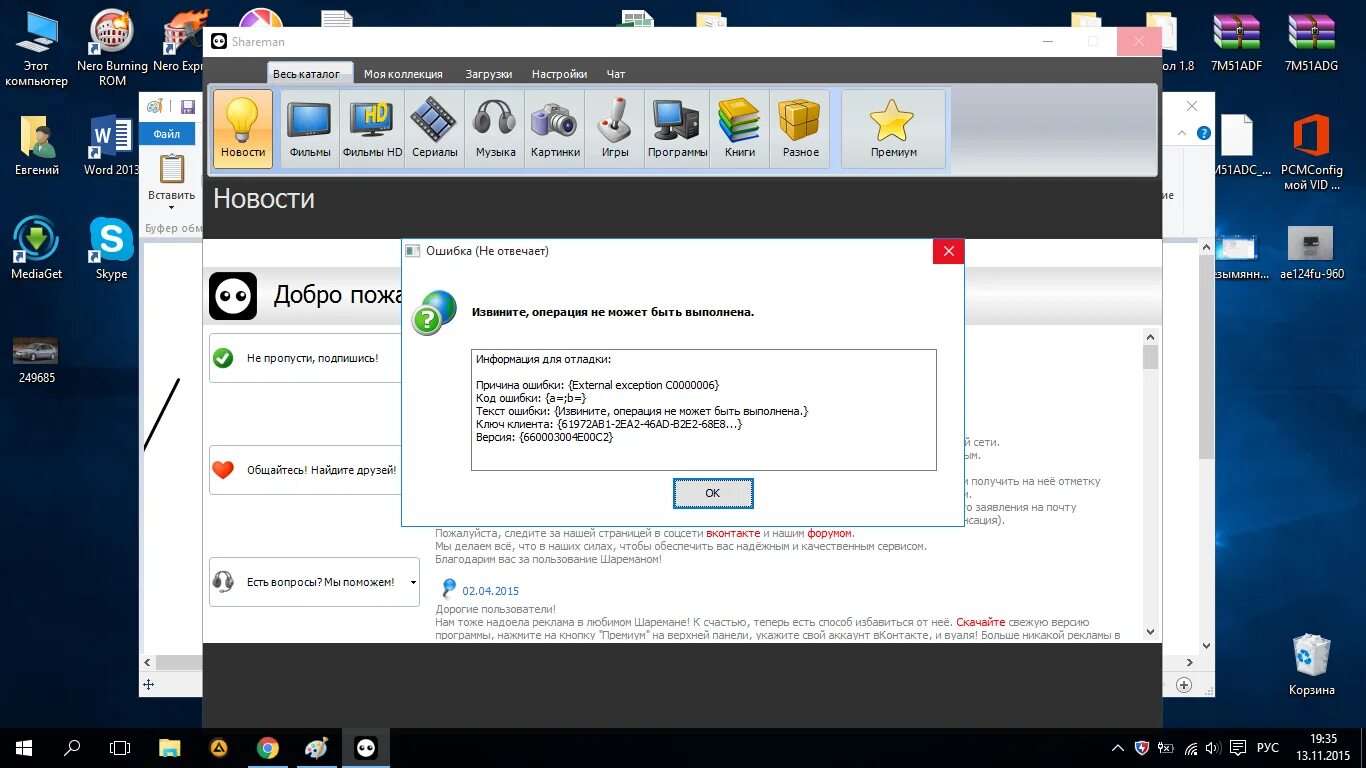Image resolution: width=1366 pixels, height=768 pixels.
Task: Open the Программы category
Action: [x=677, y=129]
